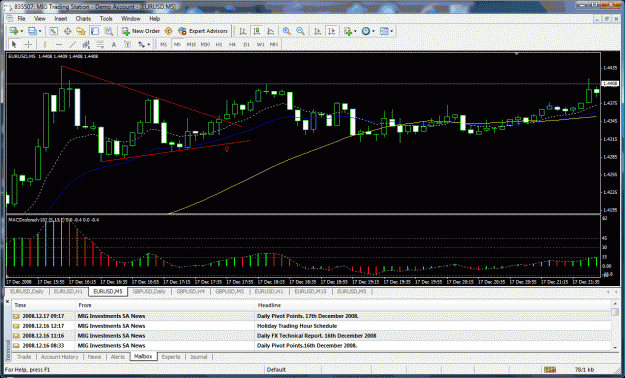Switch to the EURUSD,Daily chart tab
The height and width of the screenshot is (378, 625).
tap(28, 291)
